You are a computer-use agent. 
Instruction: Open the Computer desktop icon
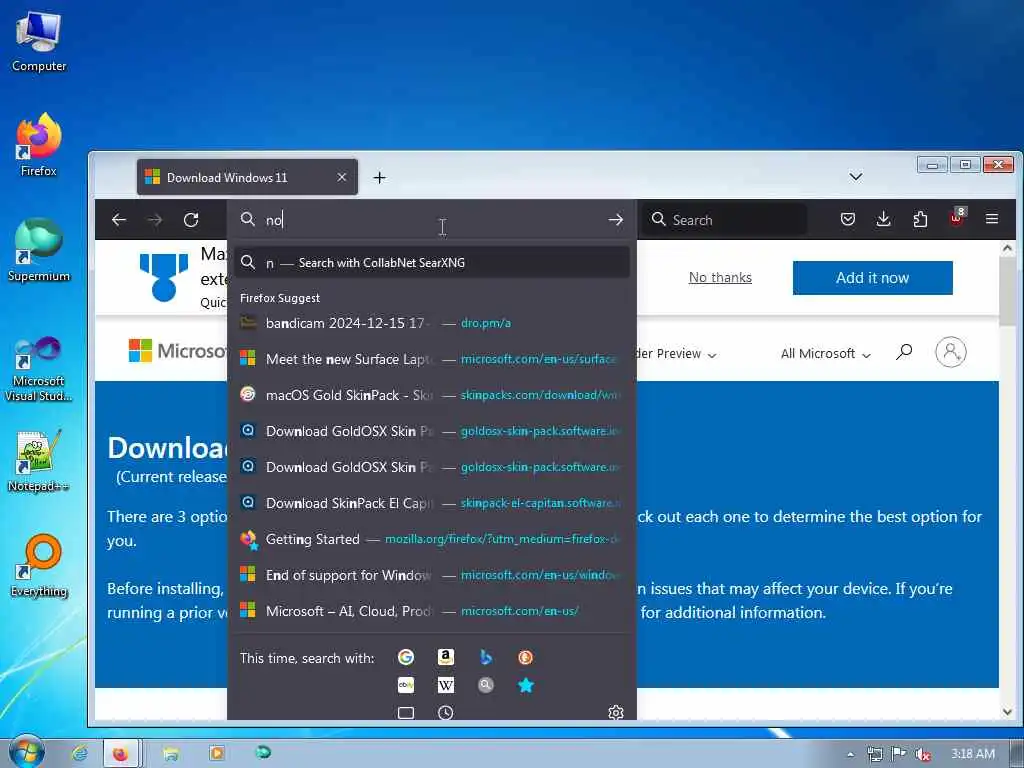(x=39, y=41)
